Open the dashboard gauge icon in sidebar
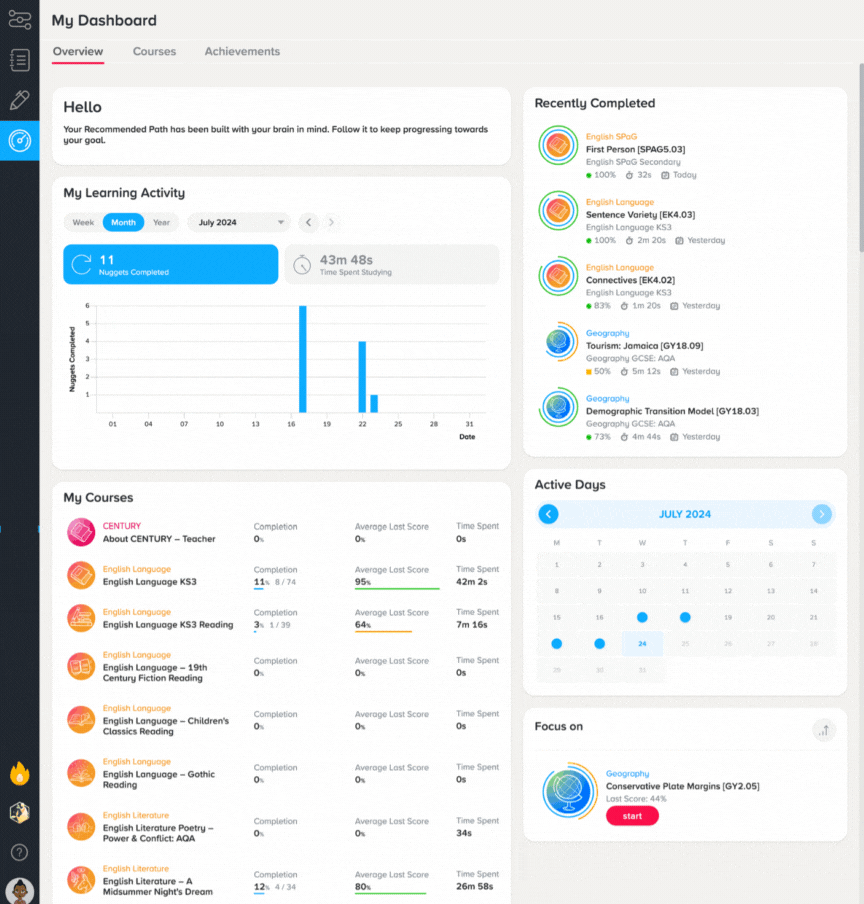The width and height of the screenshot is (864, 904). (20, 141)
